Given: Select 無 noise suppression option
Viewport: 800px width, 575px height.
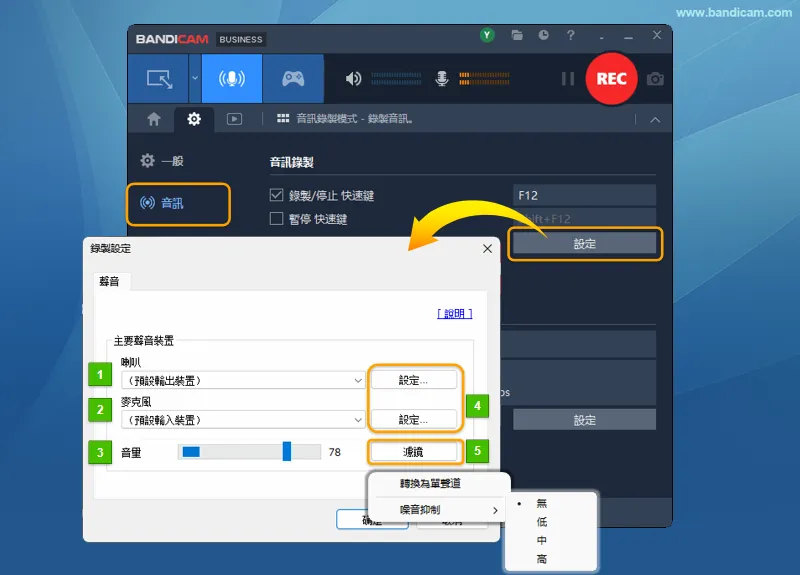Looking at the screenshot, I should tap(542, 504).
